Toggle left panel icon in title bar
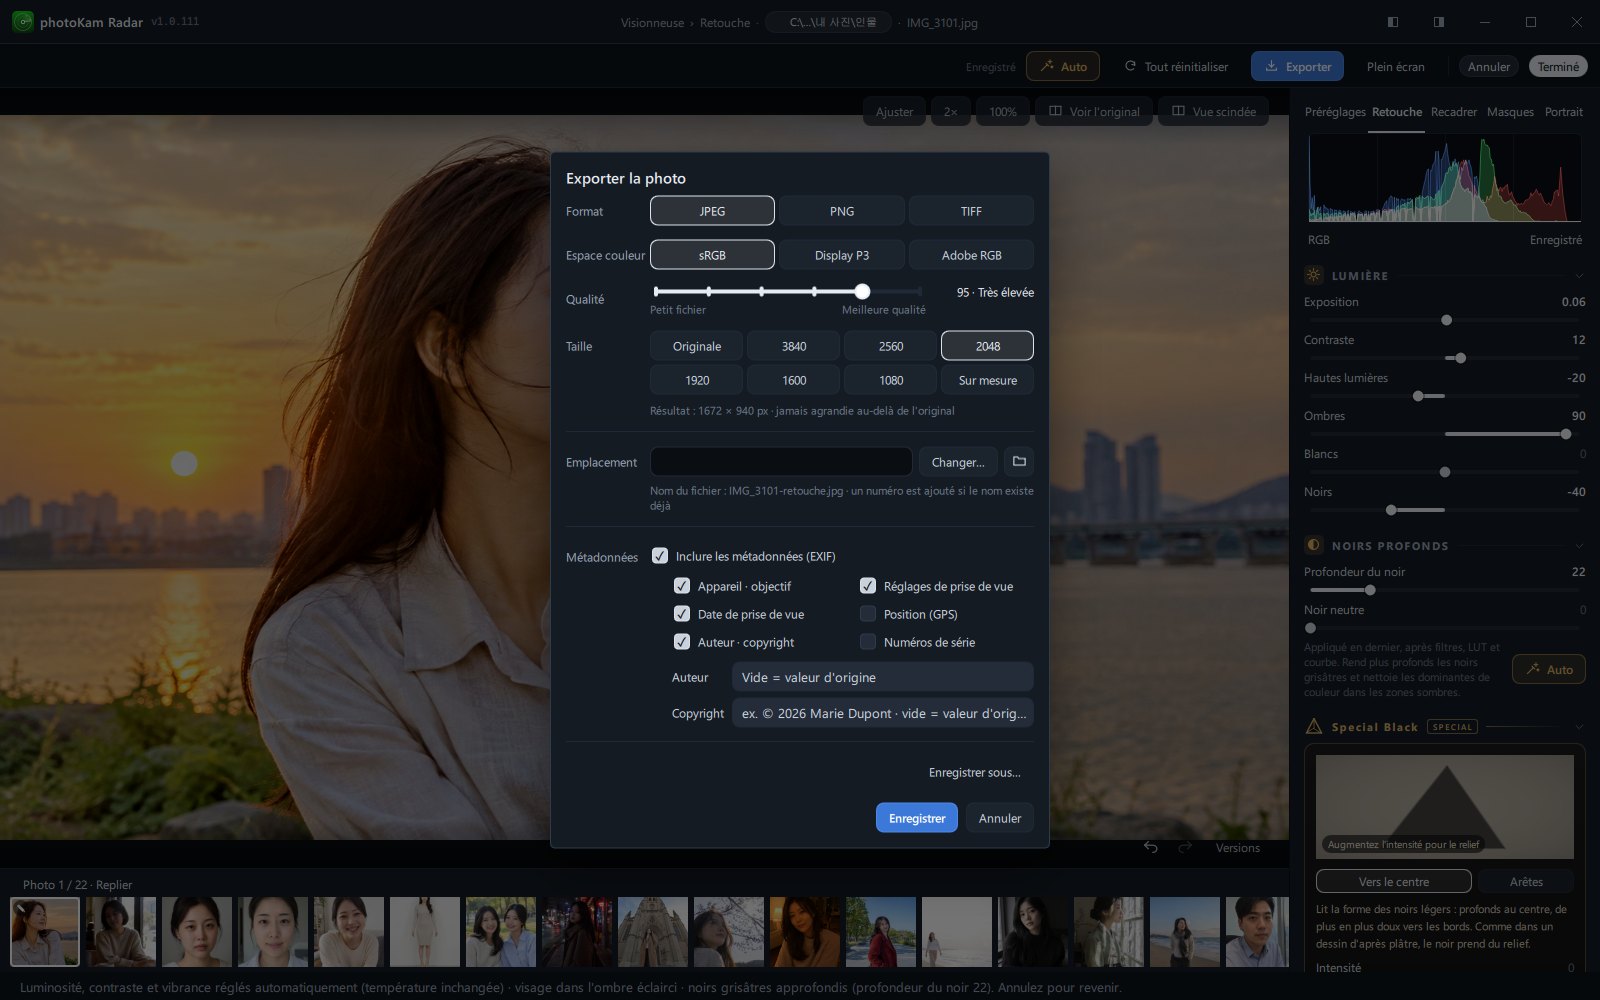Image resolution: width=1600 pixels, height=1000 pixels. 1392,22
